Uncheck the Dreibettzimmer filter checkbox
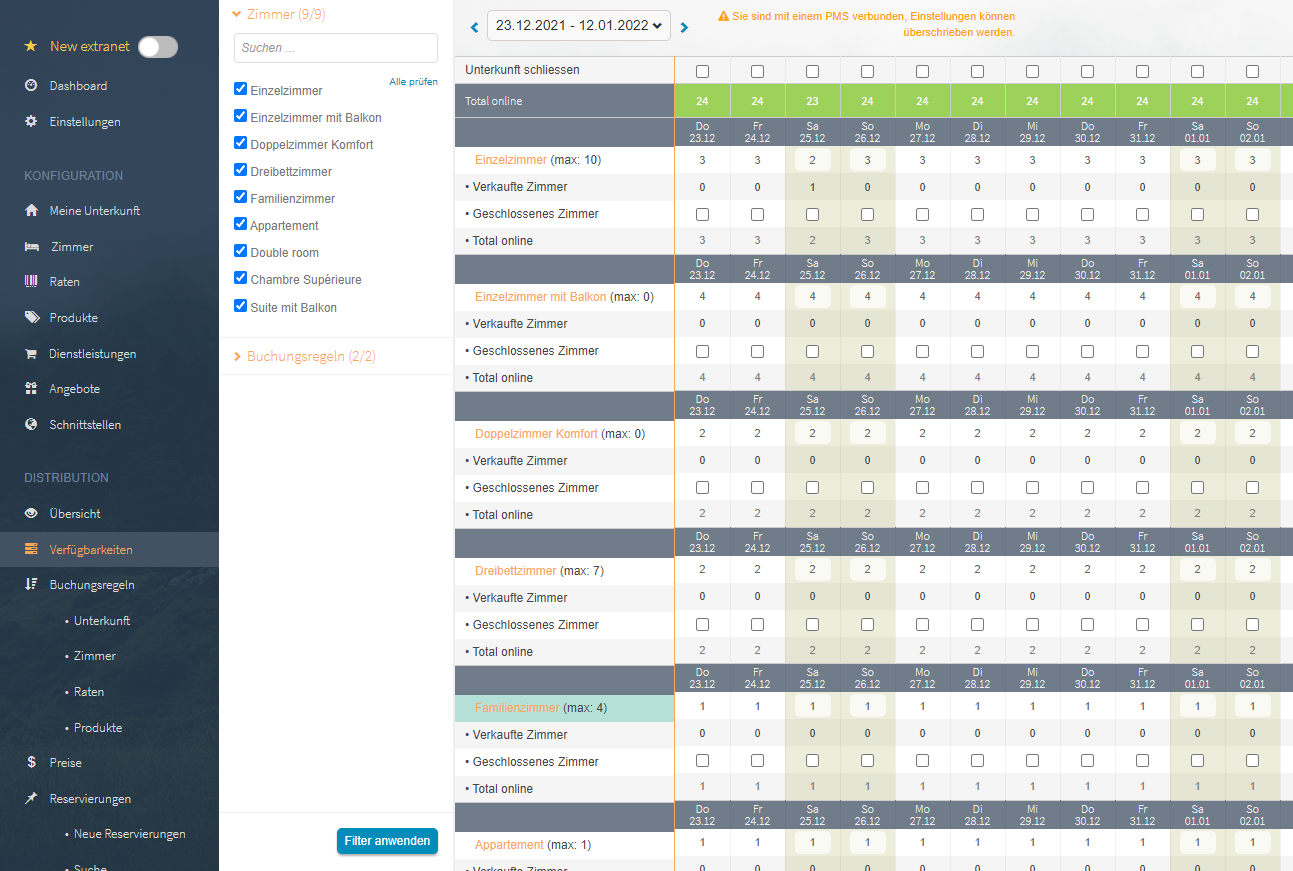Screen dimensions: 1293x871 tap(240, 170)
